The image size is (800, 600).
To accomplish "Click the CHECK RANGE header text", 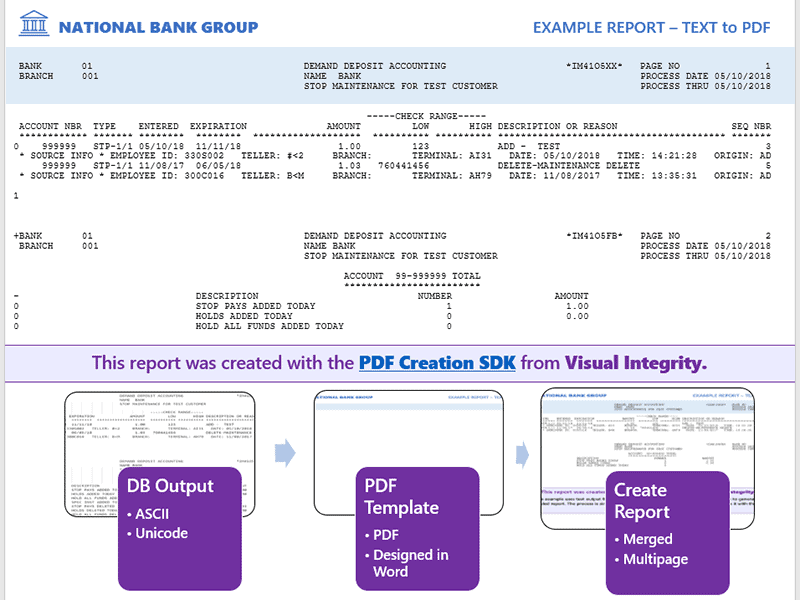I will click(x=426, y=116).
